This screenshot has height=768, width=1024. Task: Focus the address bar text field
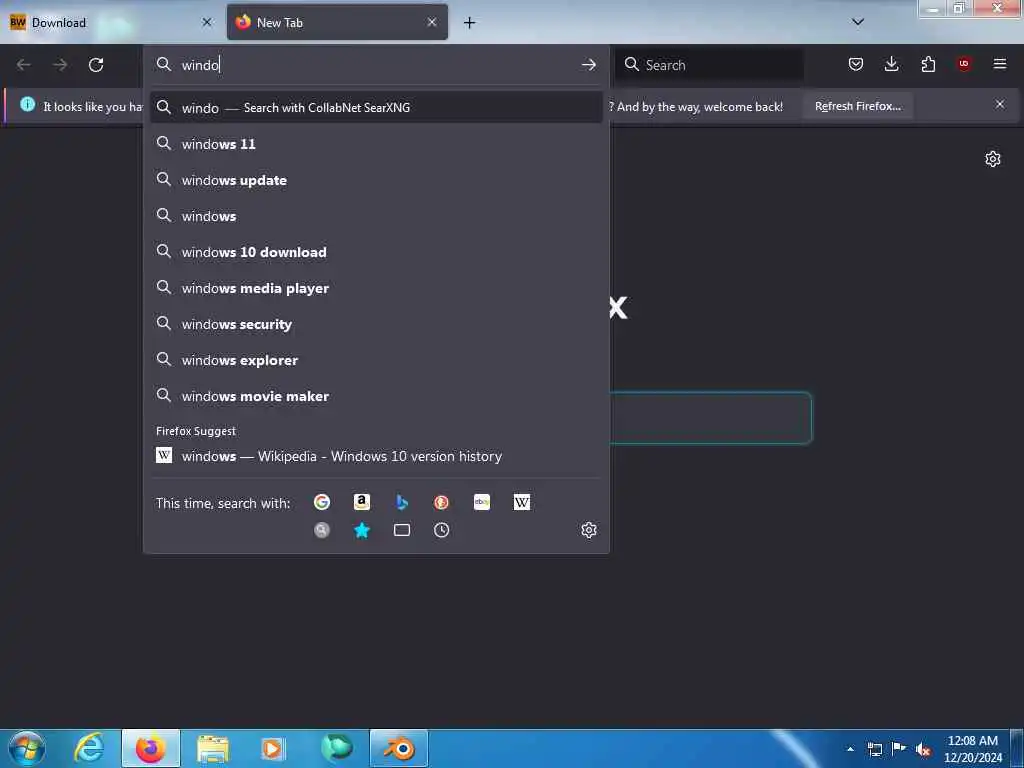click(379, 65)
